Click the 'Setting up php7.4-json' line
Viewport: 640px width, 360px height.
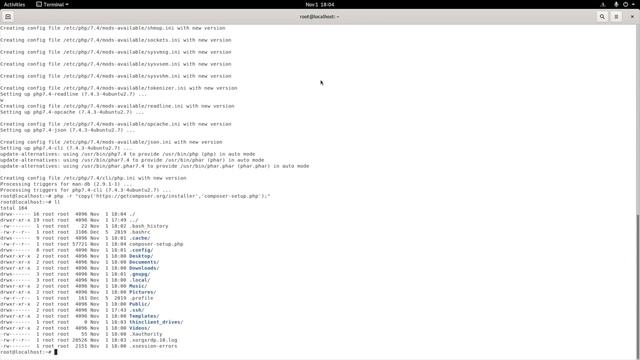(67, 130)
